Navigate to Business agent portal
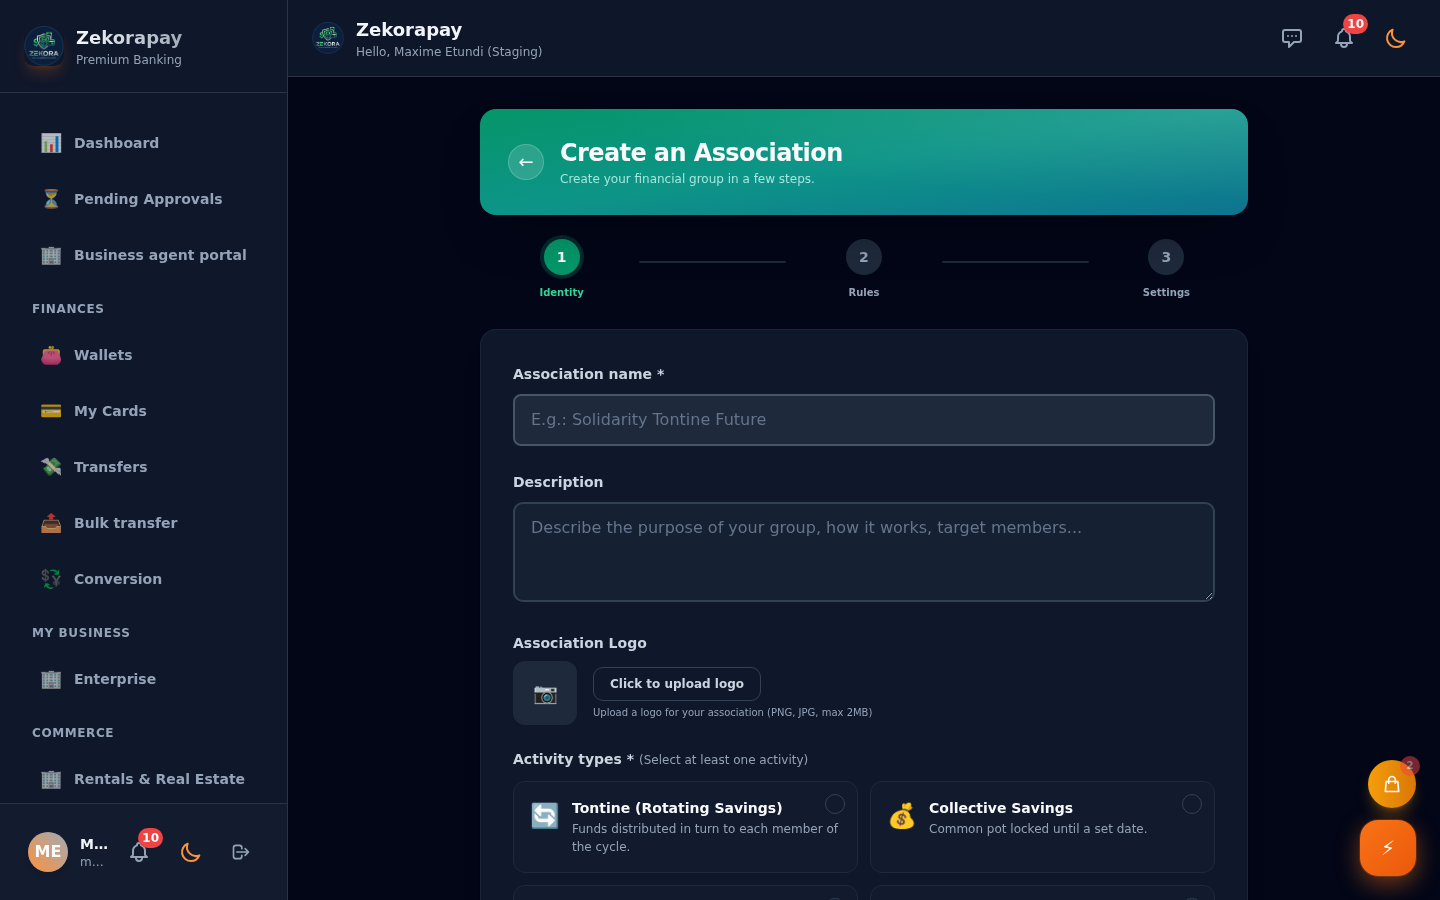This screenshot has width=1440, height=900. coord(144,255)
